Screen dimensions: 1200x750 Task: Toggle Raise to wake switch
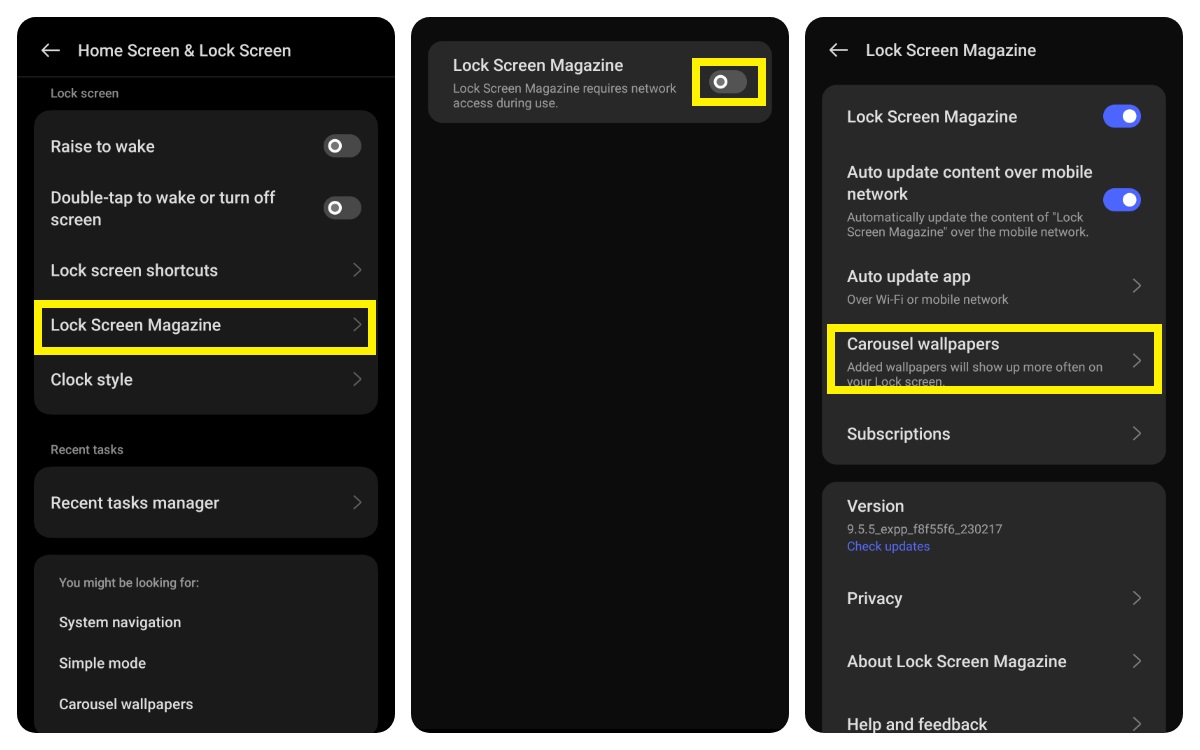341,146
